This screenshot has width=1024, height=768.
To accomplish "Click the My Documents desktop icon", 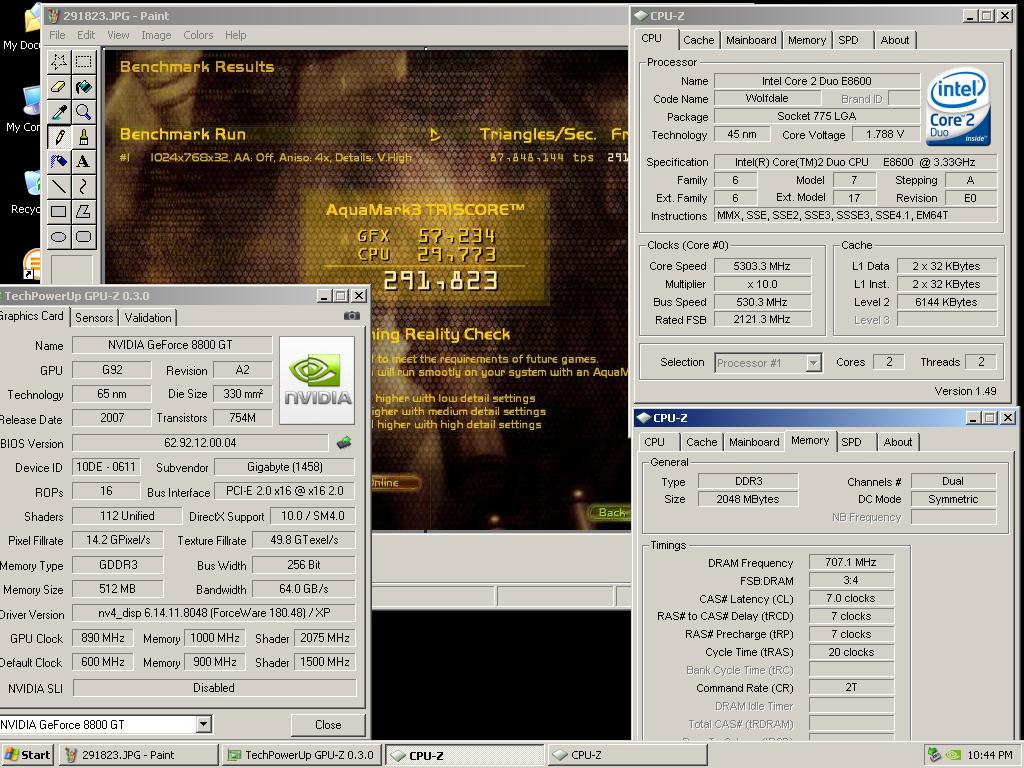I will 22,29.
